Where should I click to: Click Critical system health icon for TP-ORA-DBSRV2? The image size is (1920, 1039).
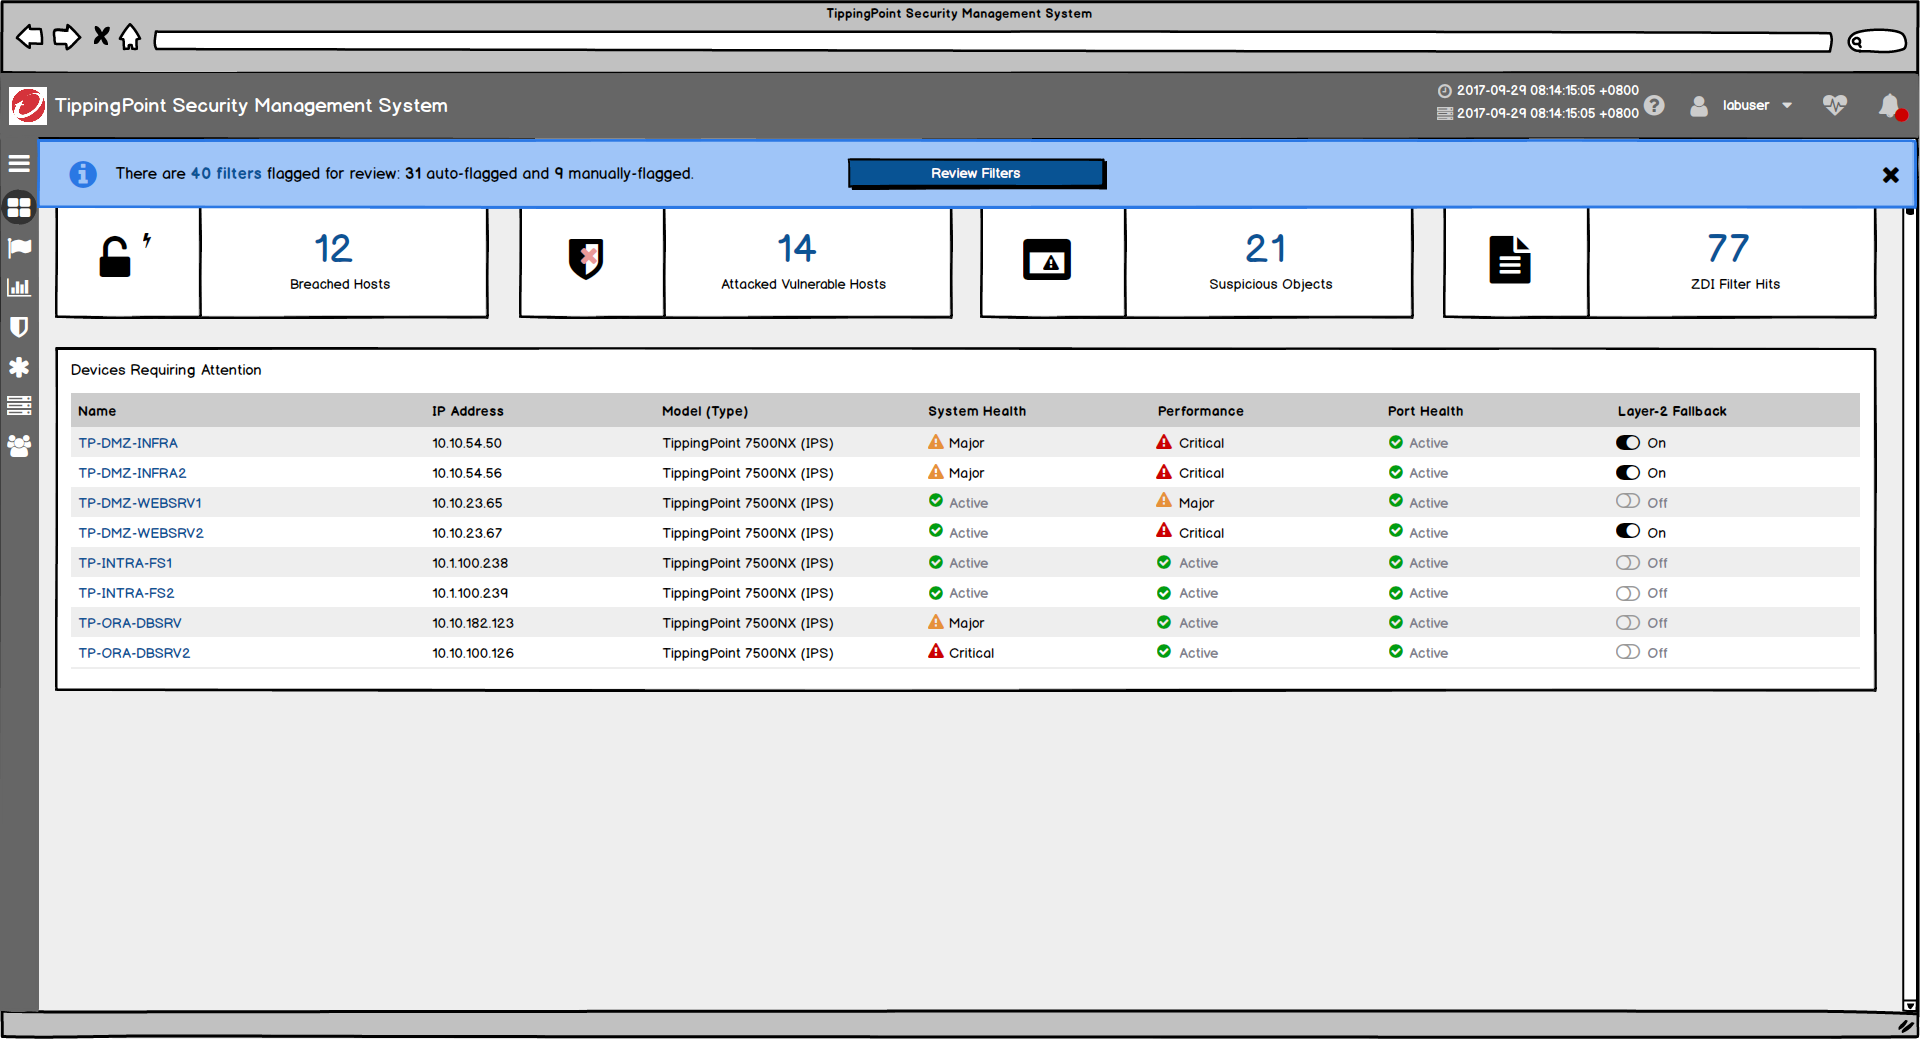[936, 651]
